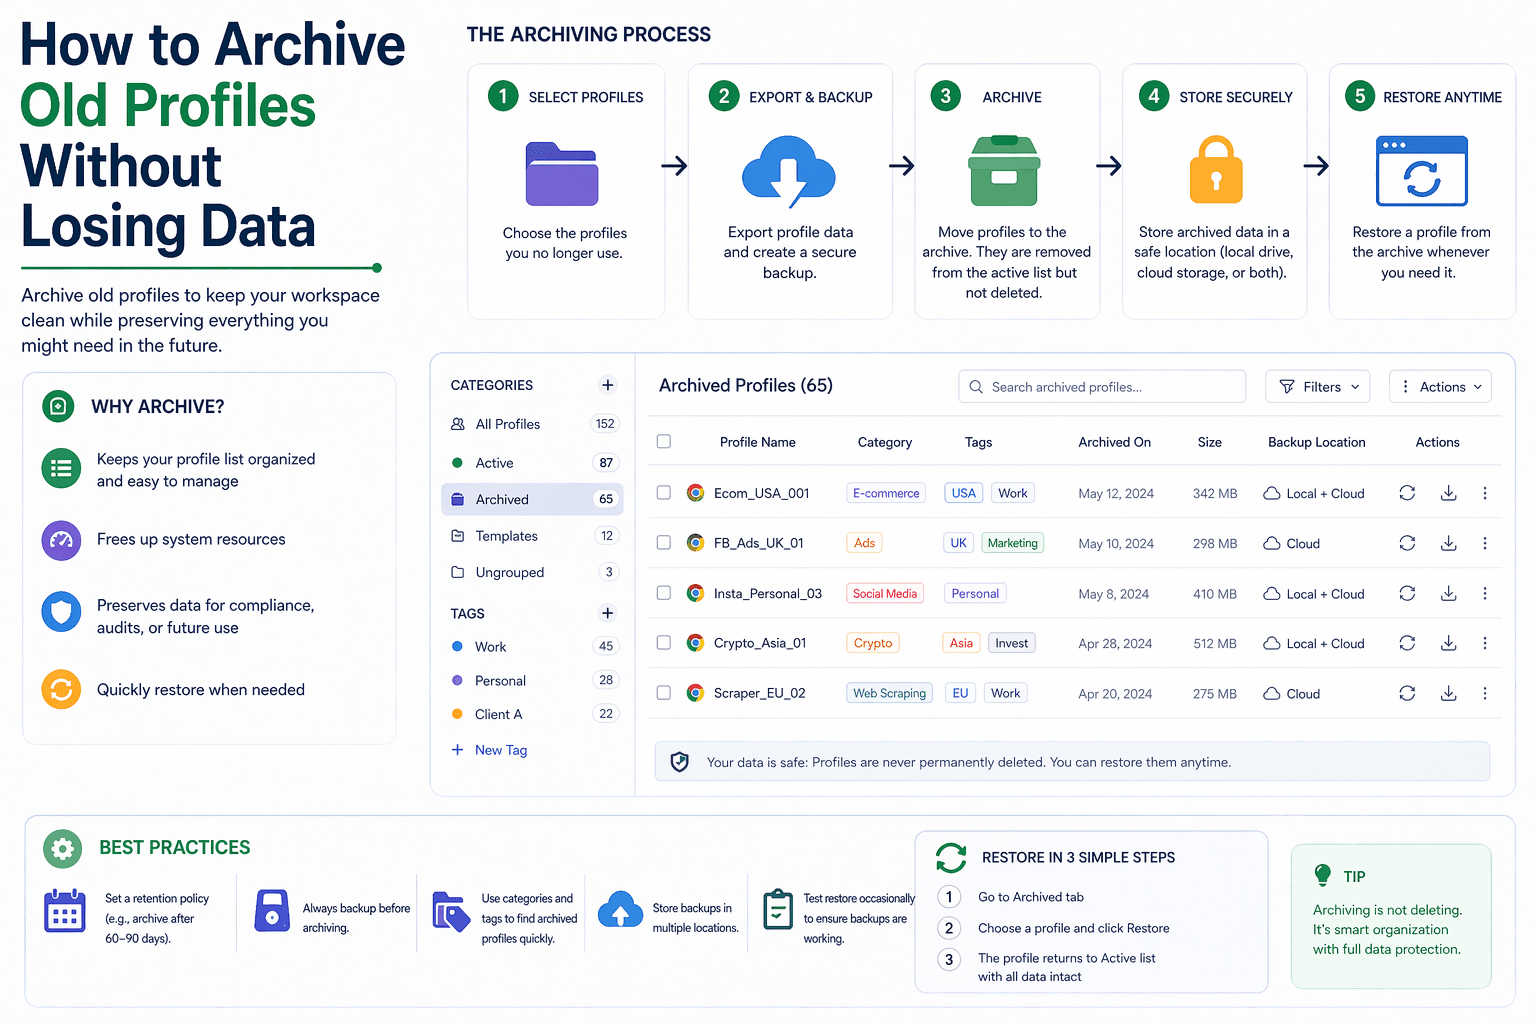Viewport: 1536px width, 1024px height.
Task: Click the purple folder Select Profiles icon
Action: [562, 174]
